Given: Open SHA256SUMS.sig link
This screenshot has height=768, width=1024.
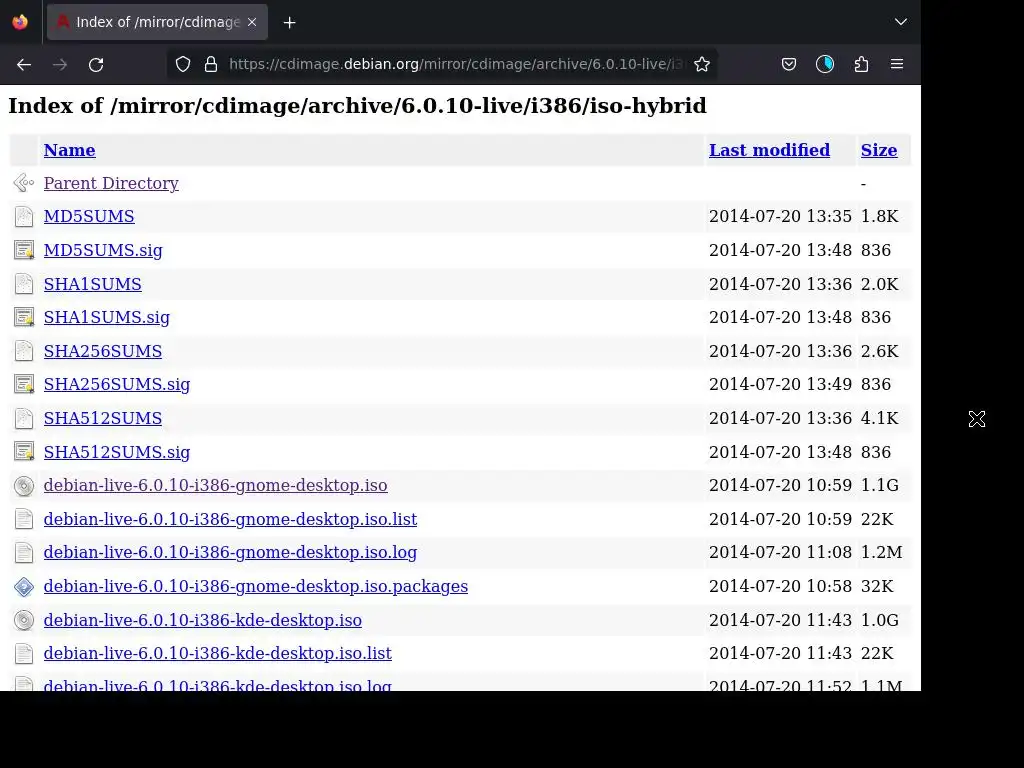Looking at the screenshot, I should click(117, 385).
